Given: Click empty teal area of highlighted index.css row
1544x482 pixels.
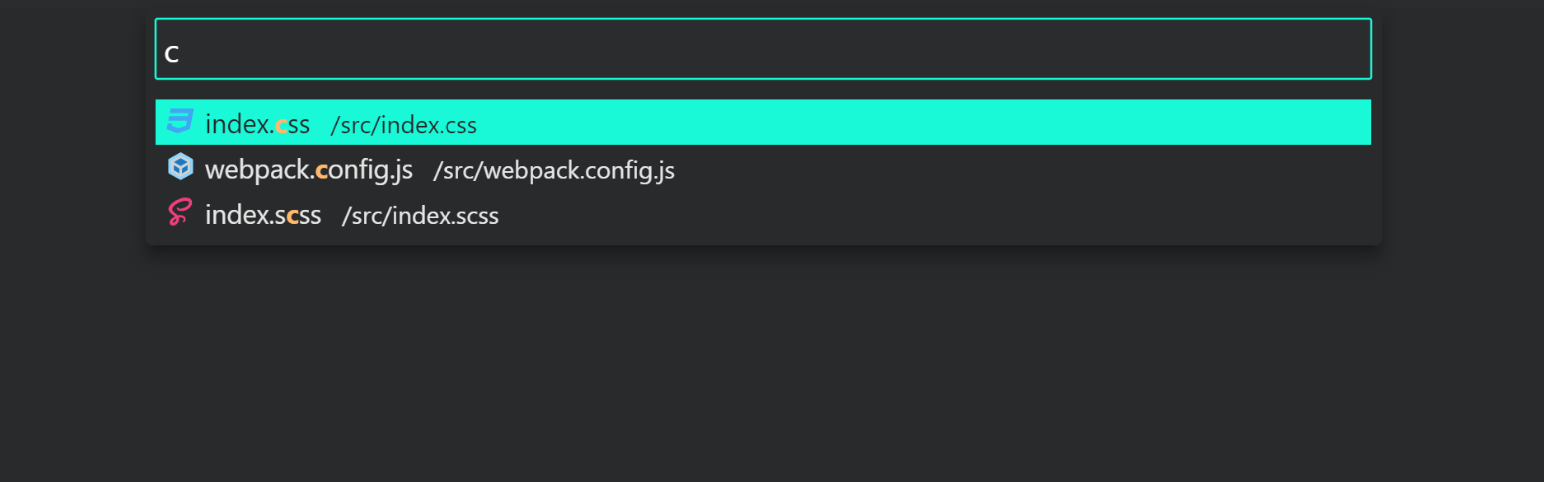Looking at the screenshot, I should pyautogui.click(x=920, y=122).
